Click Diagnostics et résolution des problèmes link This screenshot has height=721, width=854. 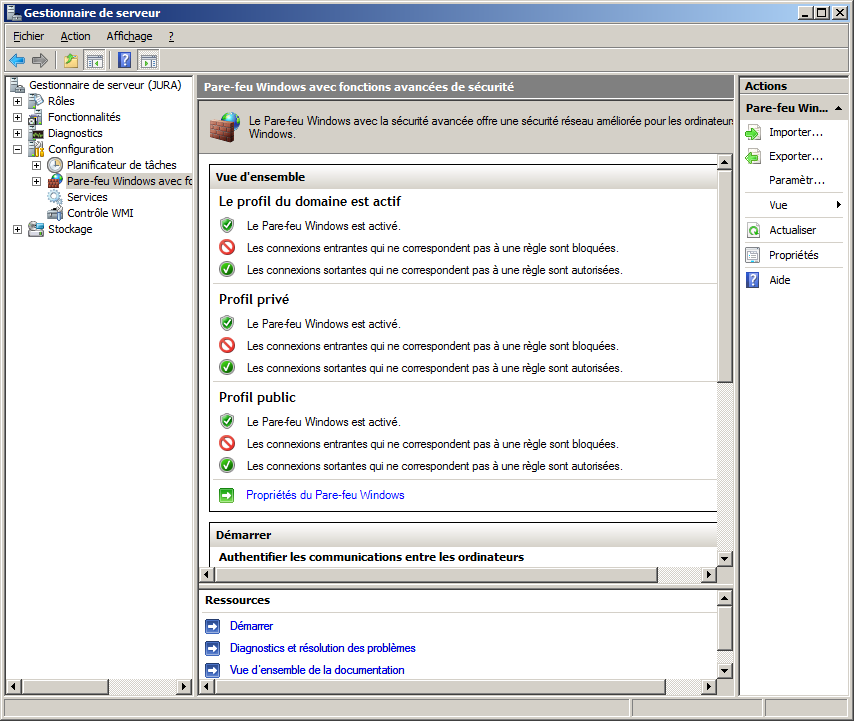tap(322, 648)
